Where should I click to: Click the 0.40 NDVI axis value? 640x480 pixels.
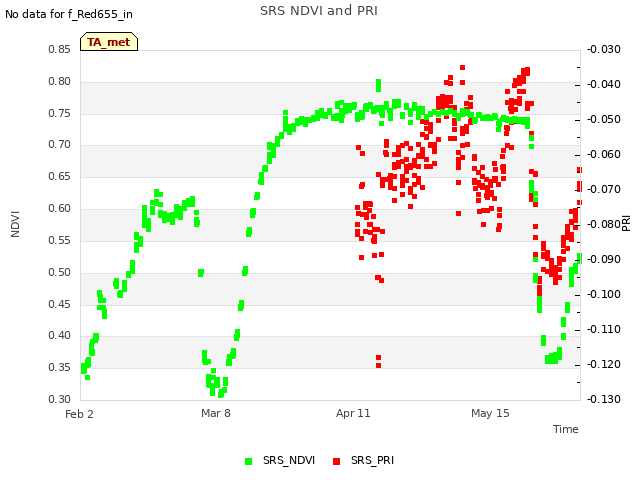coord(60,336)
